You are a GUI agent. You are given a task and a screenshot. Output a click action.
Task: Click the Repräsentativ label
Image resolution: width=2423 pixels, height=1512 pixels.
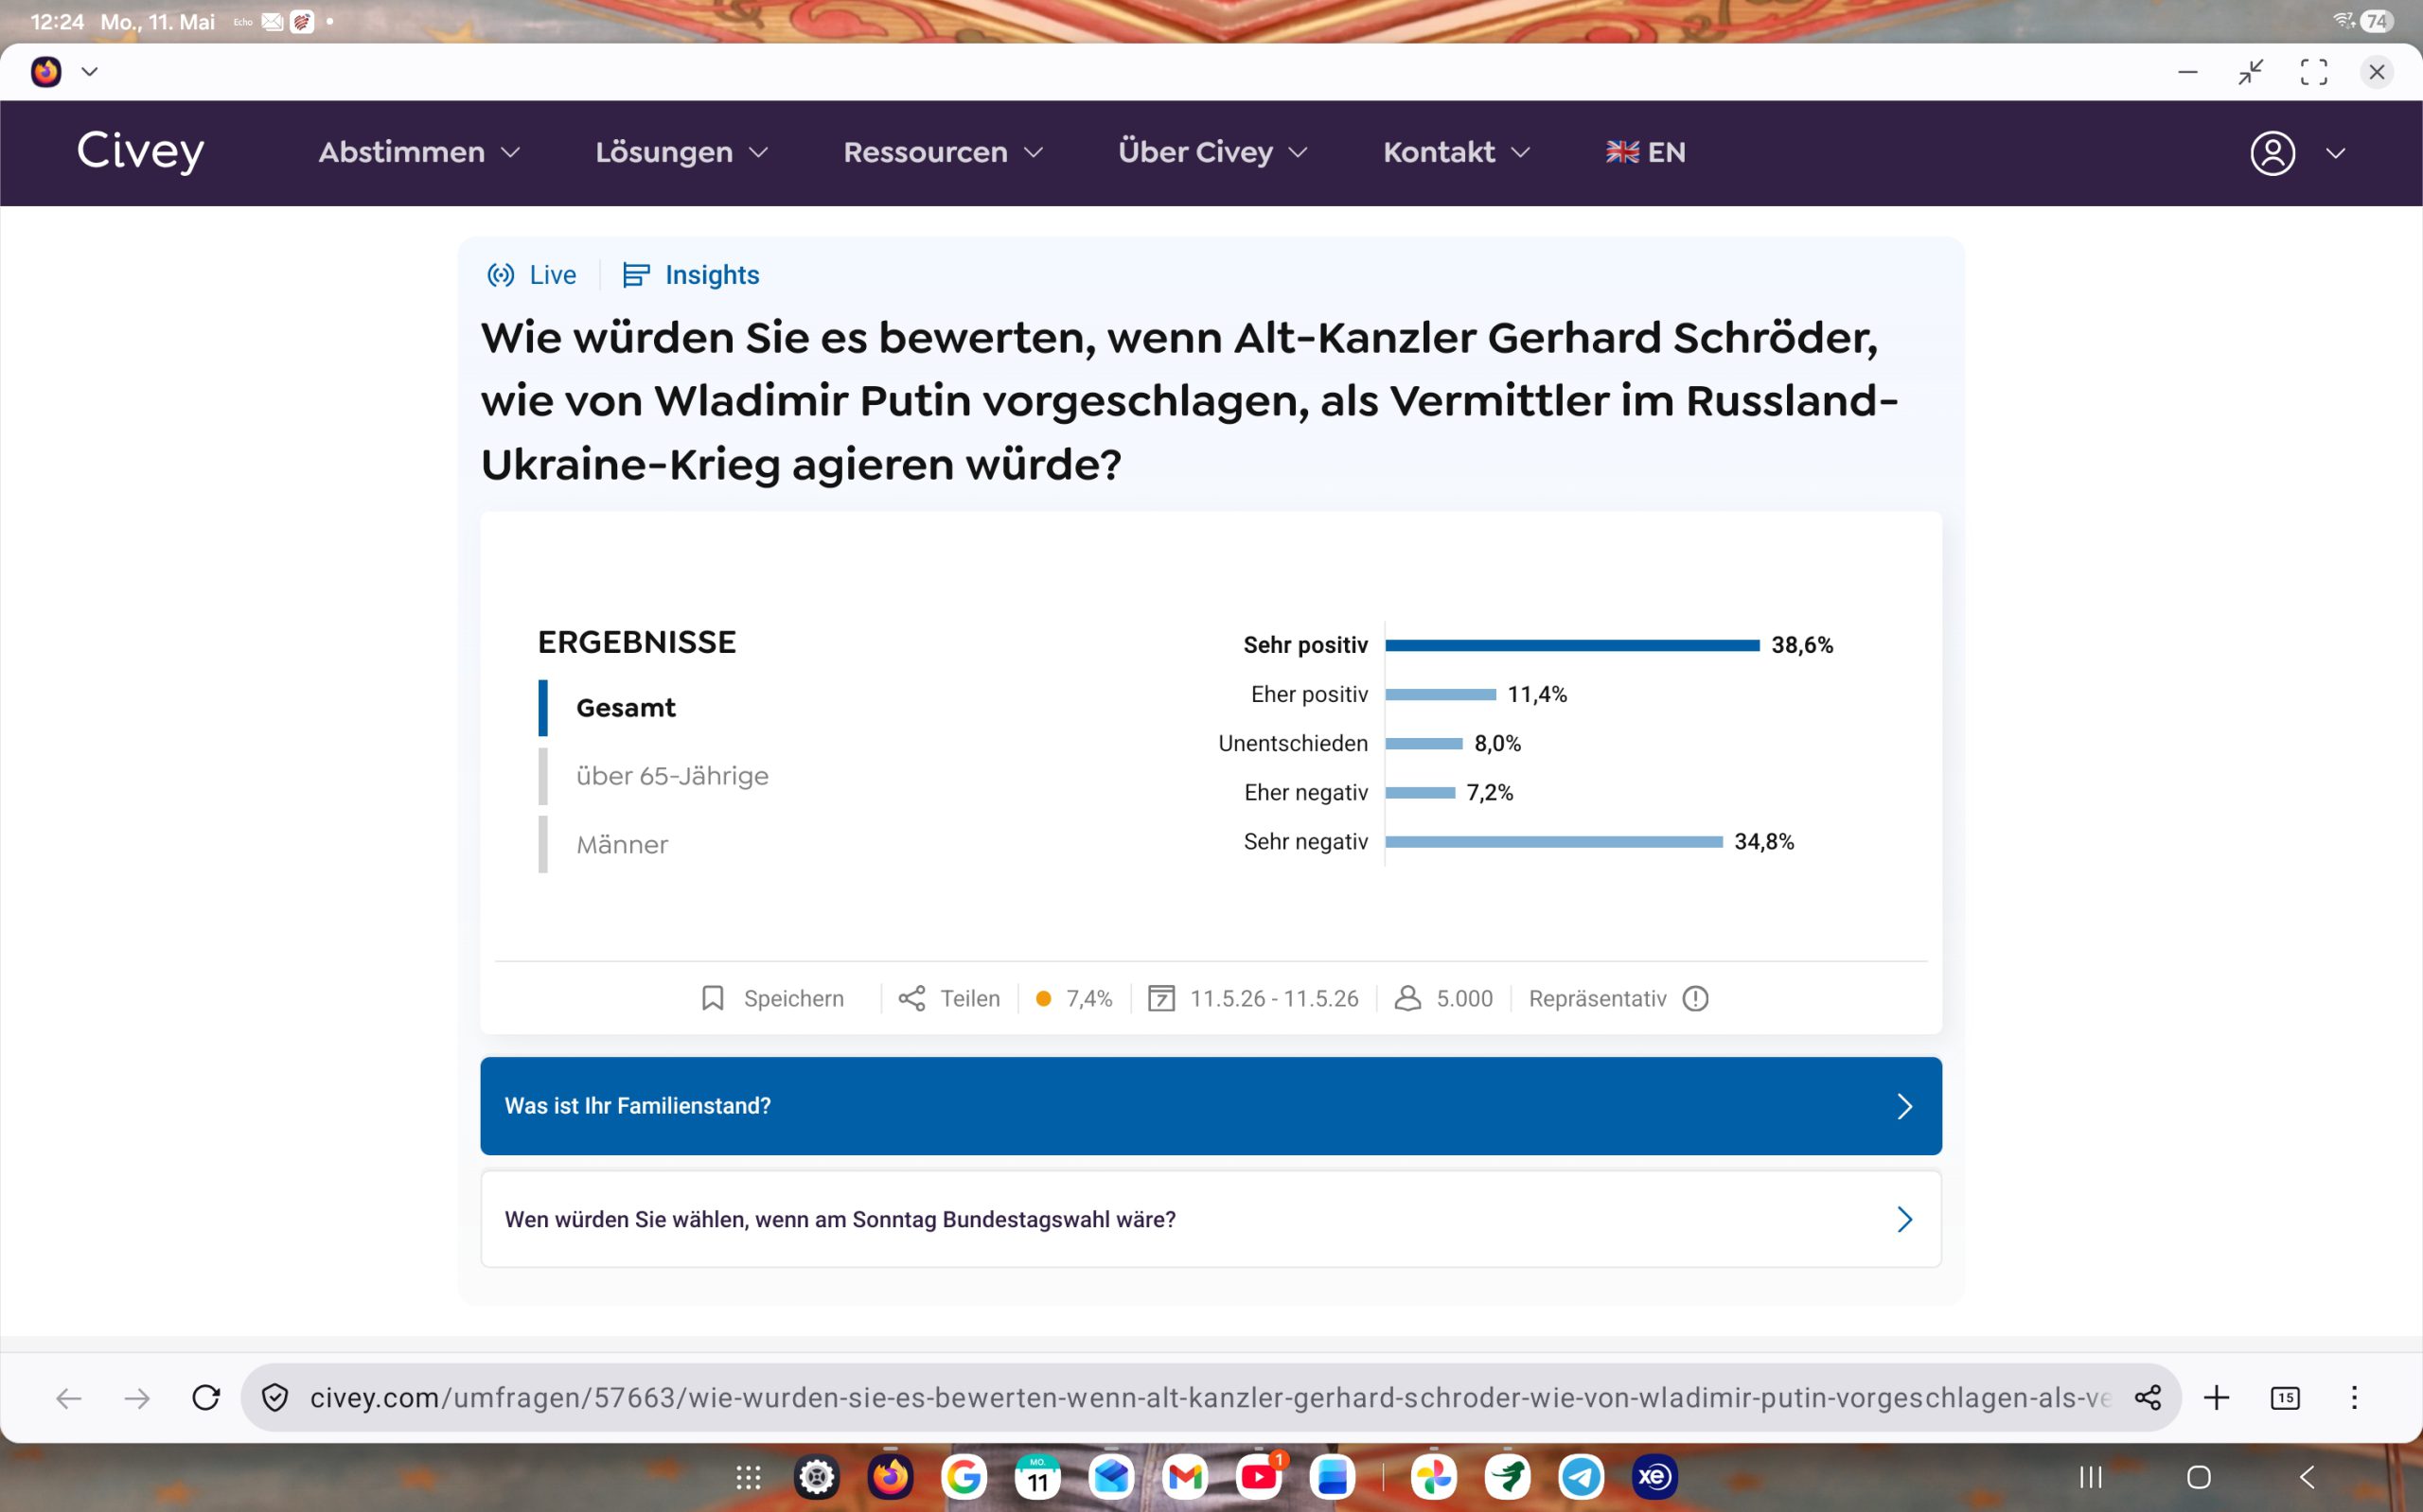(1597, 998)
